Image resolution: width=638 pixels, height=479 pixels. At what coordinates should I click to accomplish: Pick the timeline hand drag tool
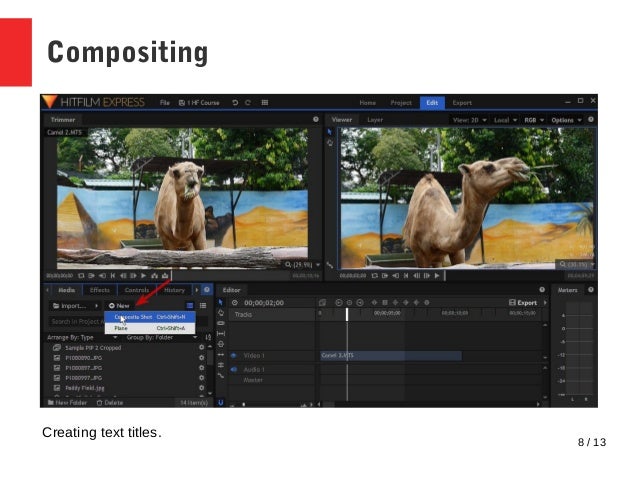pos(221,313)
